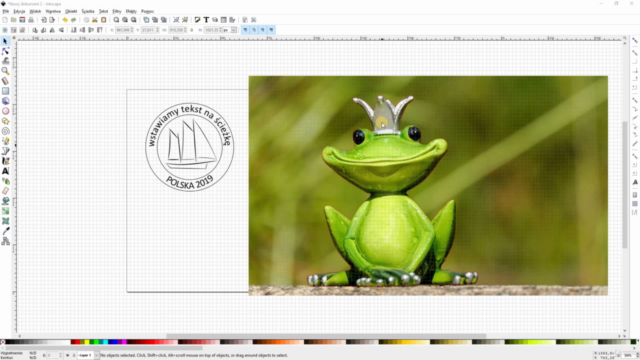This screenshot has width=640, height=360.
Task: Adjust the opacity O spinner arrows
Action: [x=60, y=356]
